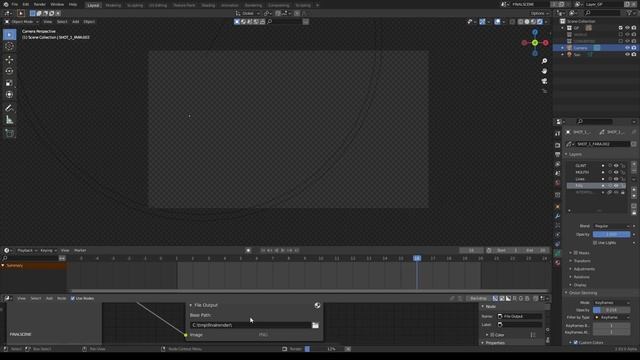640x360 pixels.
Task: Click current frame 16 marker in timeline
Action: (417, 258)
